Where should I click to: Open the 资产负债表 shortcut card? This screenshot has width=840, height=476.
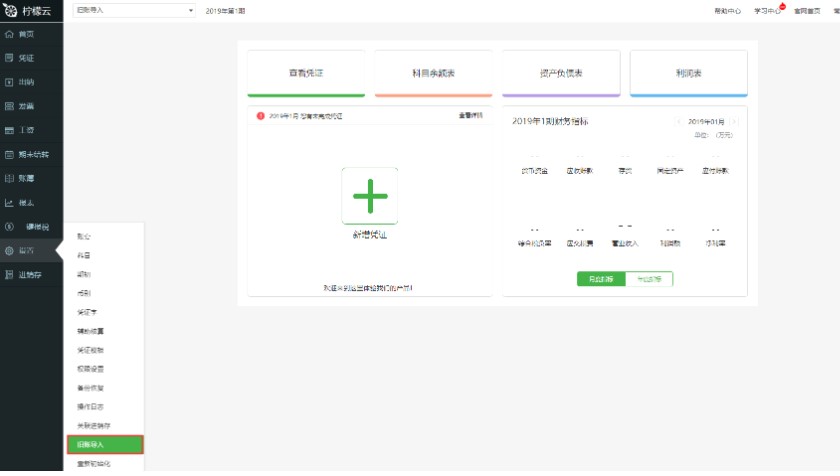[561, 73]
